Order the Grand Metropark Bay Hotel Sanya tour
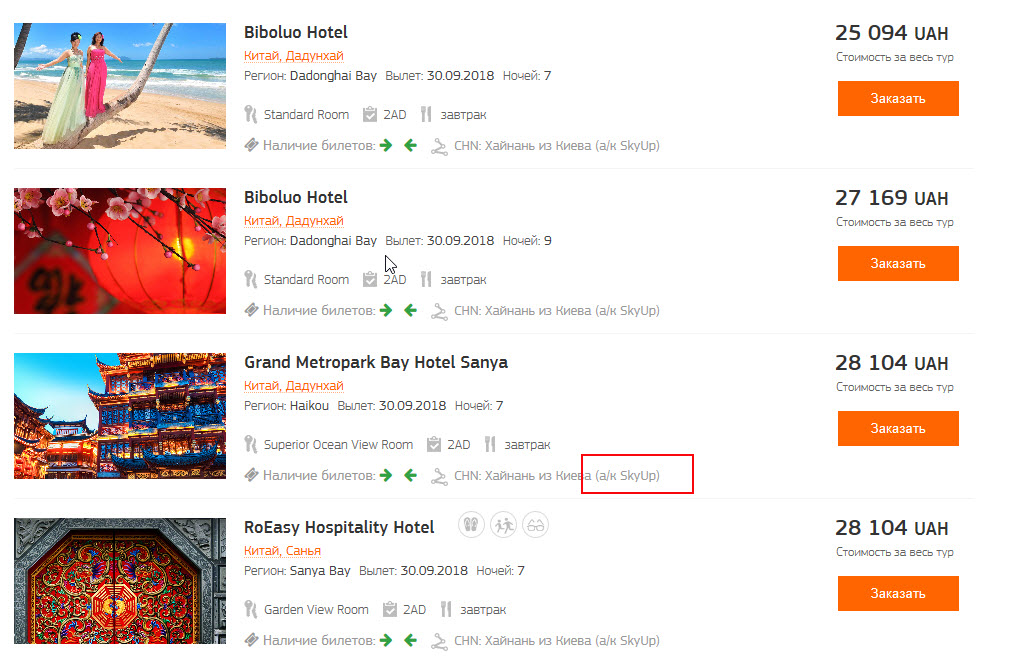 pos(898,428)
